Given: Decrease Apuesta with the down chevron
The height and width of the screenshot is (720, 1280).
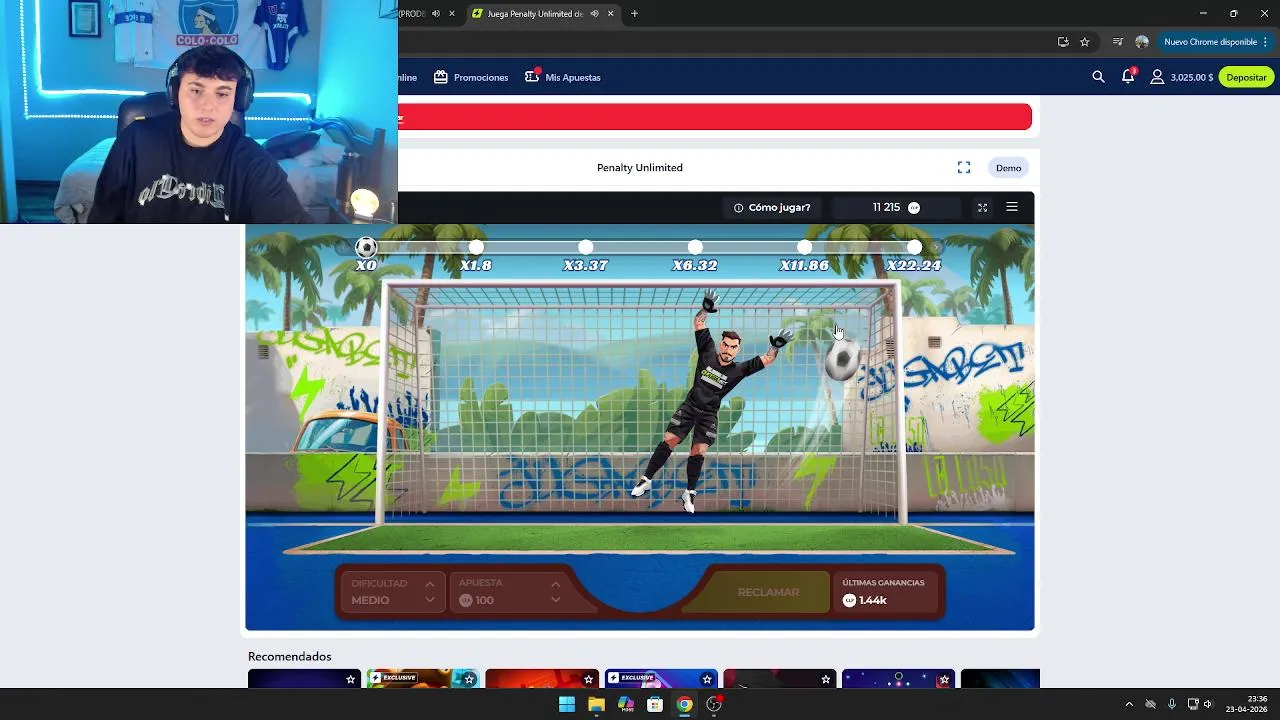Looking at the screenshot, I should coord(555,600).
